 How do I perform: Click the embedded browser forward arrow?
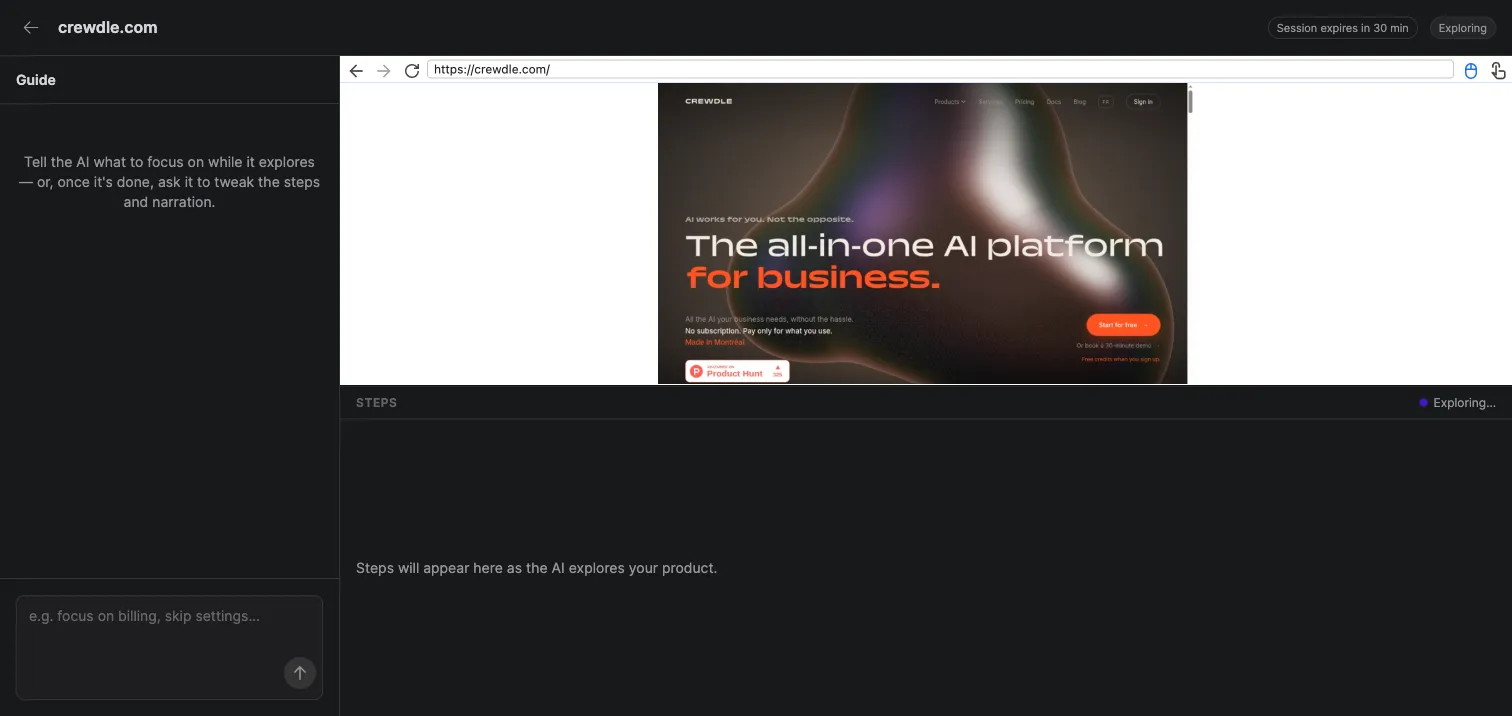(384, 70)
